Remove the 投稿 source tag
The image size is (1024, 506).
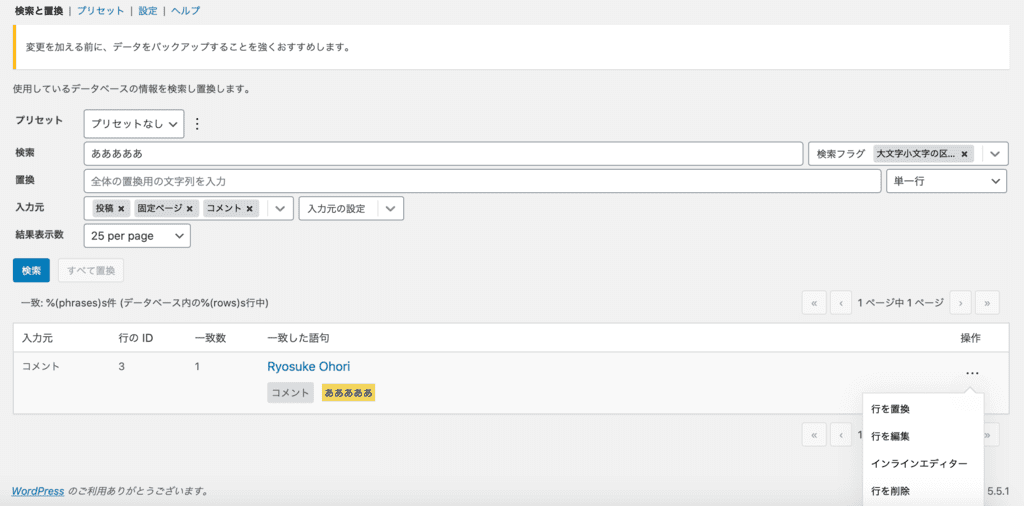[121, 209]
